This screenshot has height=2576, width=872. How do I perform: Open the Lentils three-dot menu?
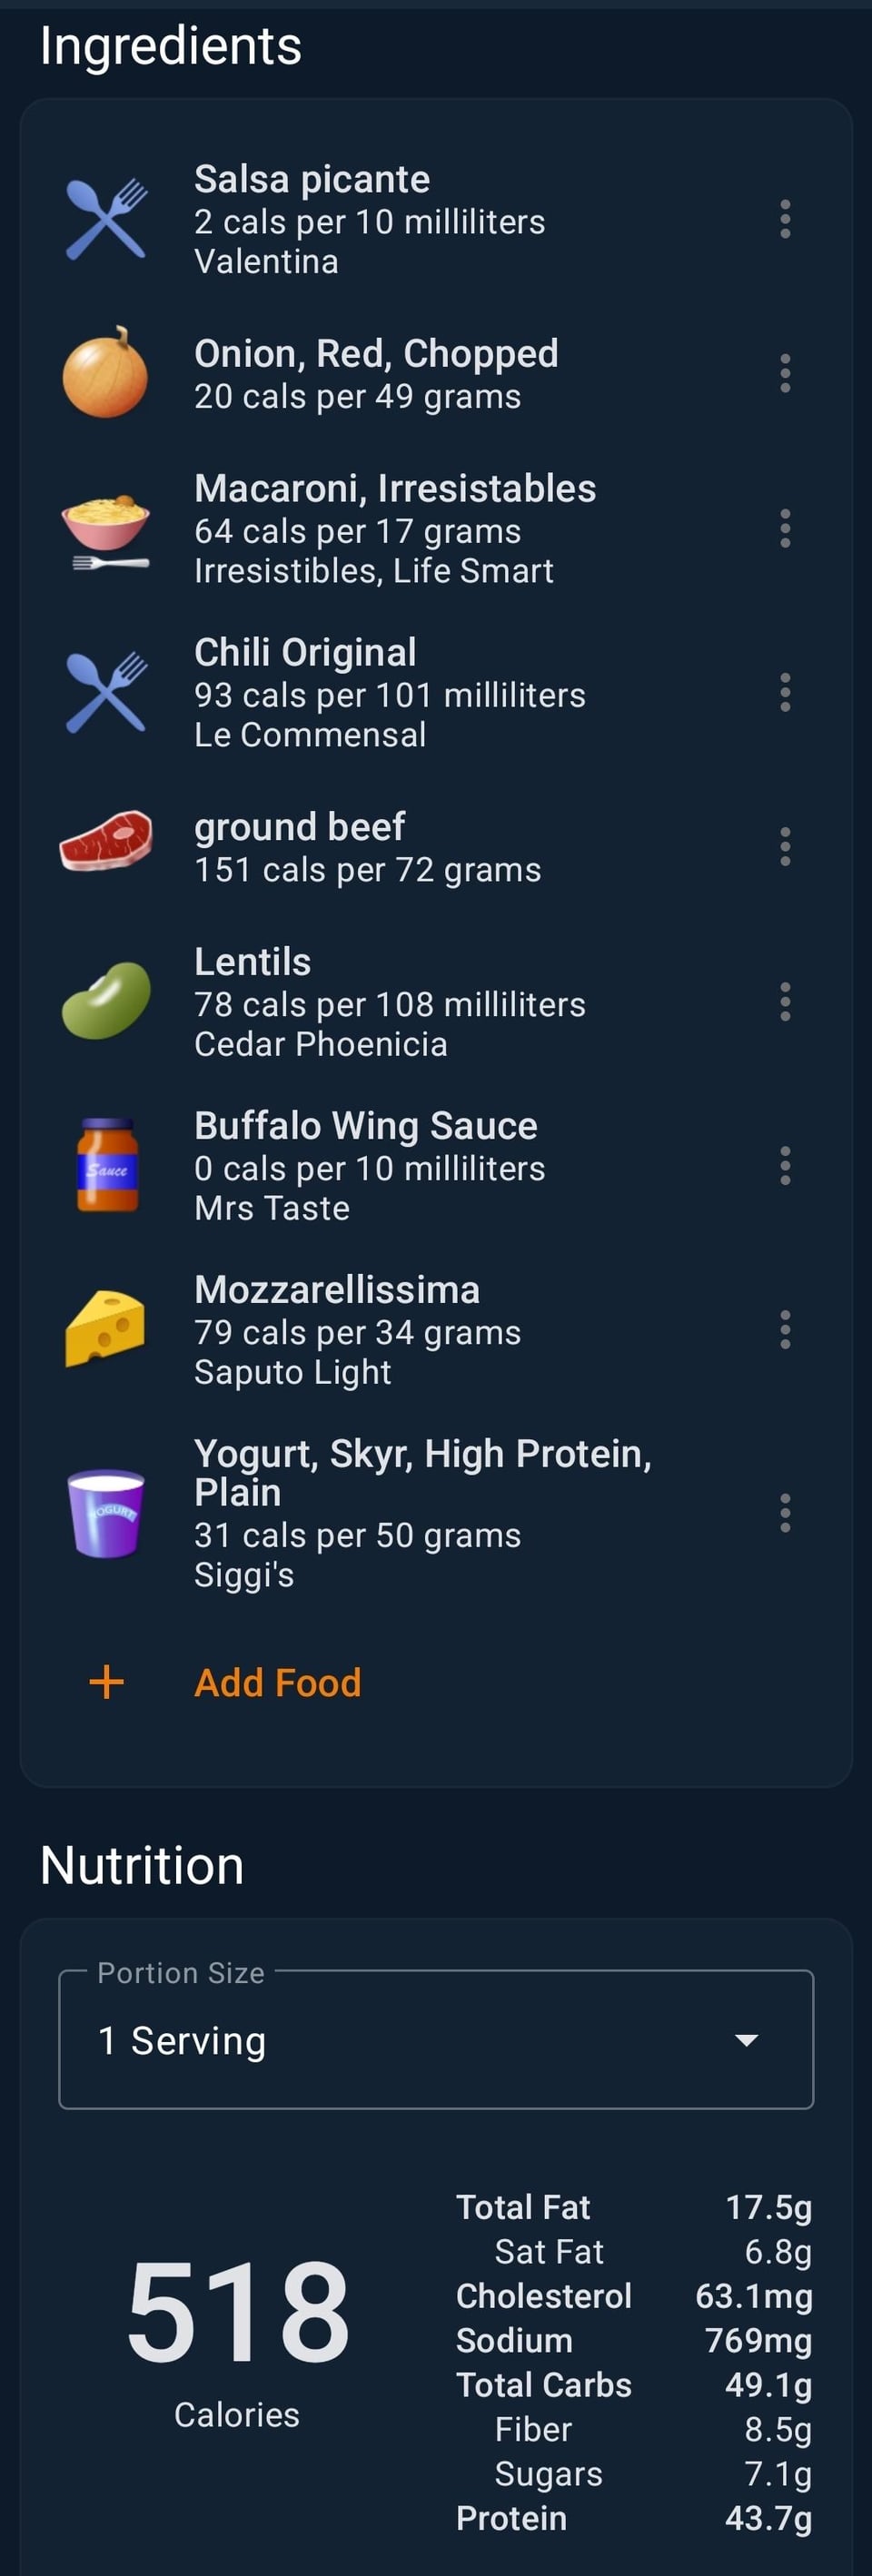(785, 1002)
